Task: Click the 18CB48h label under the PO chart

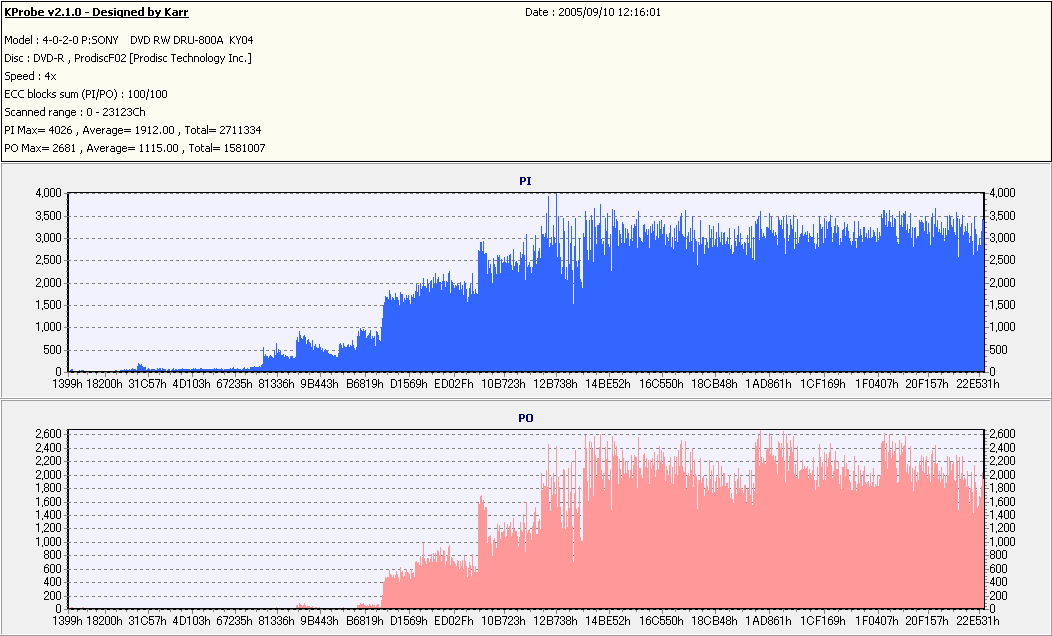Action: [714, 621]
